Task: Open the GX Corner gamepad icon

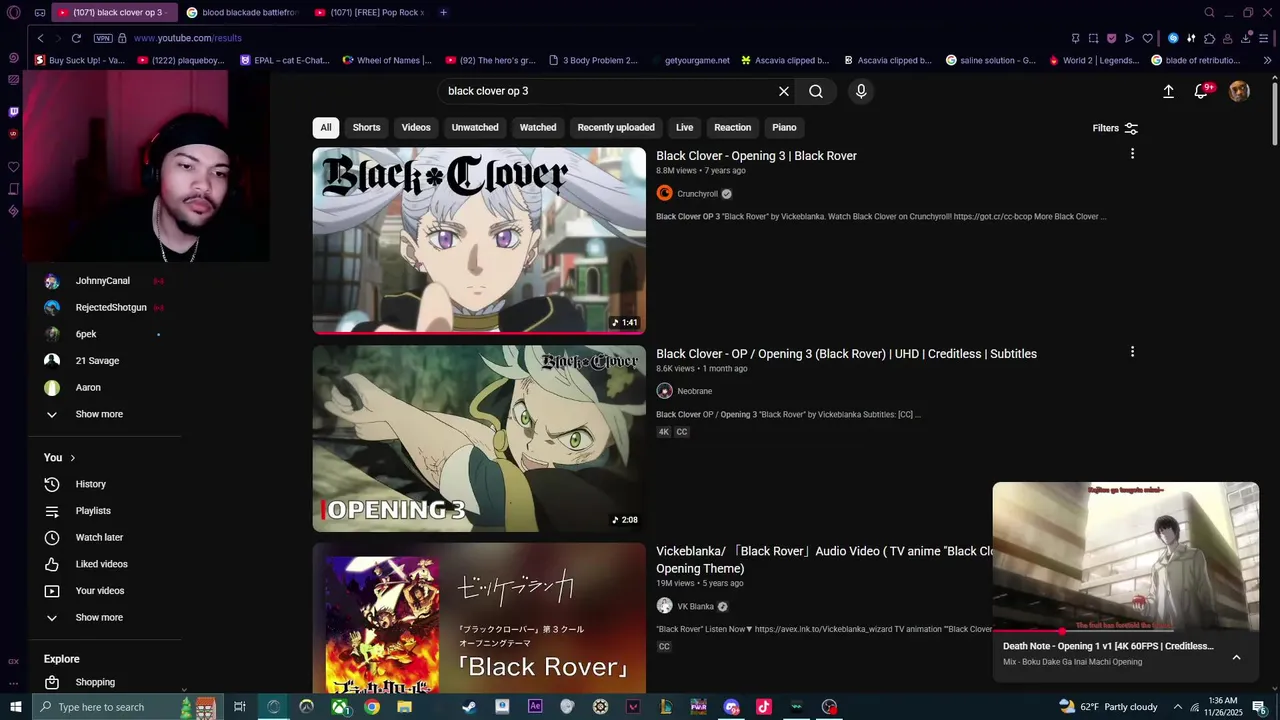Action: pos(39,13)
